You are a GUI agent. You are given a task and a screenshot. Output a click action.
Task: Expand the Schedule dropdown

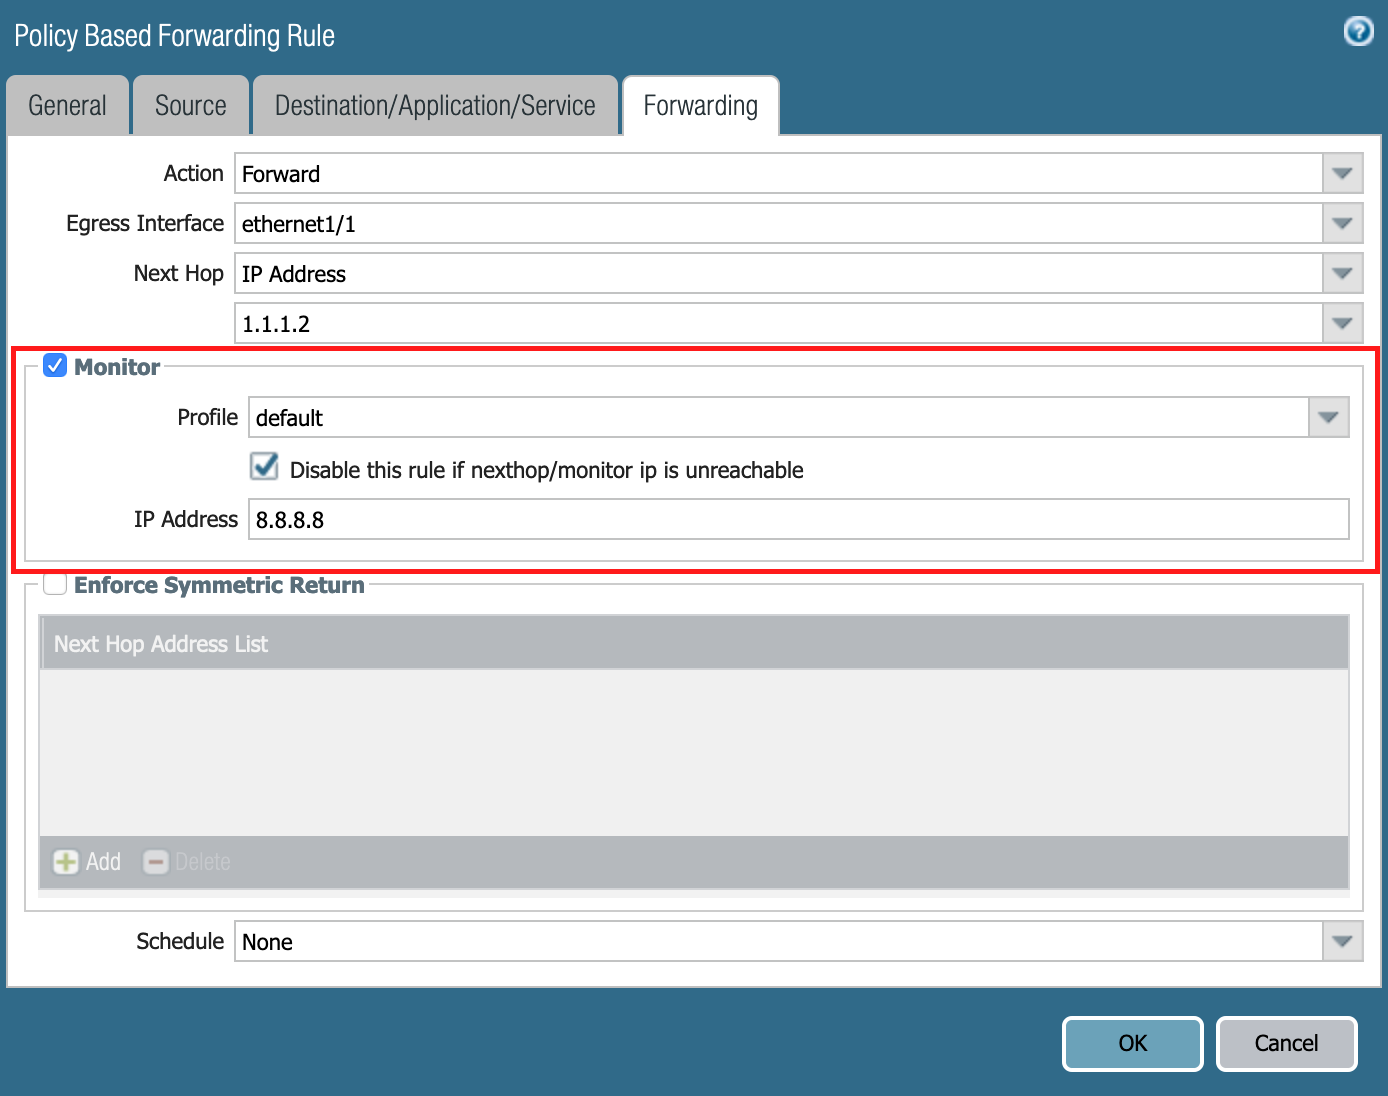point(1342,941)
